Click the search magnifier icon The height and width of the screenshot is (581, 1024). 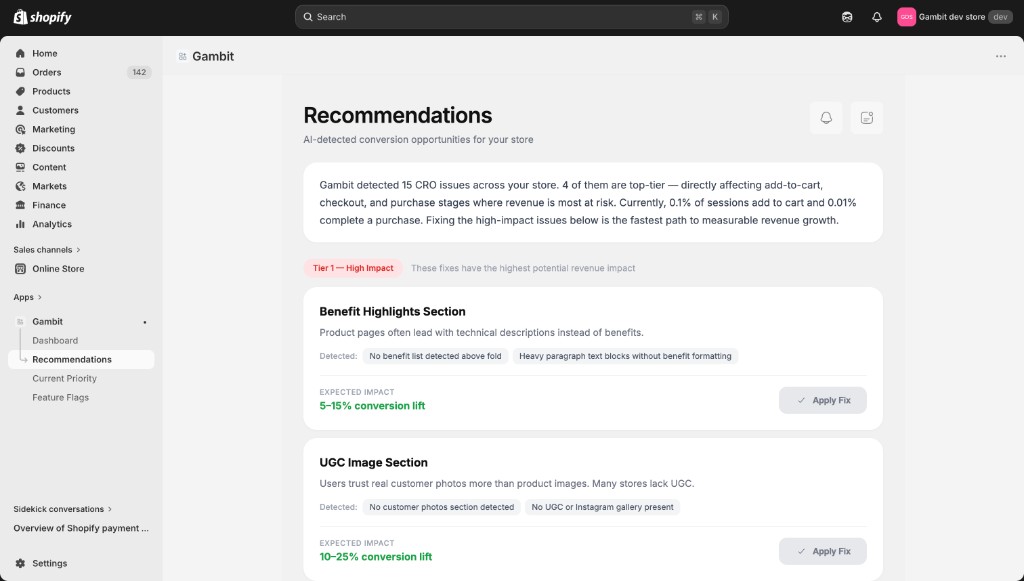pyautogui.click(x=308, y=17)
